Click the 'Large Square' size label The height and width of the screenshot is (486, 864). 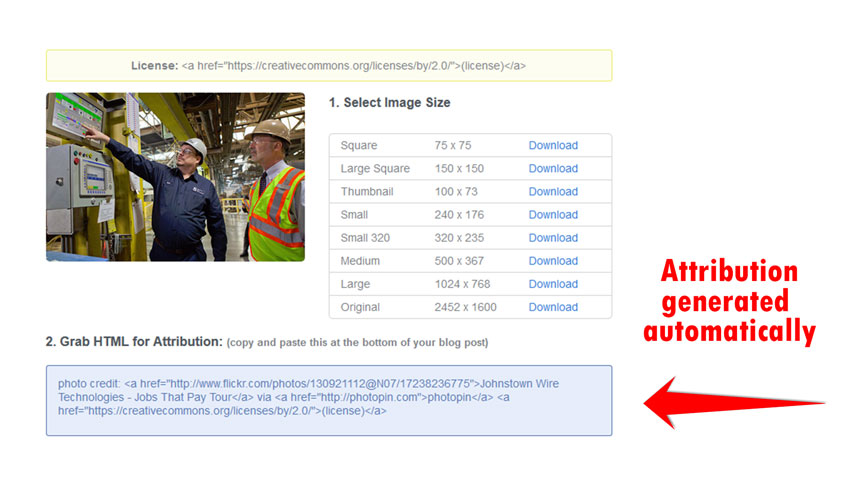point(375,169)
